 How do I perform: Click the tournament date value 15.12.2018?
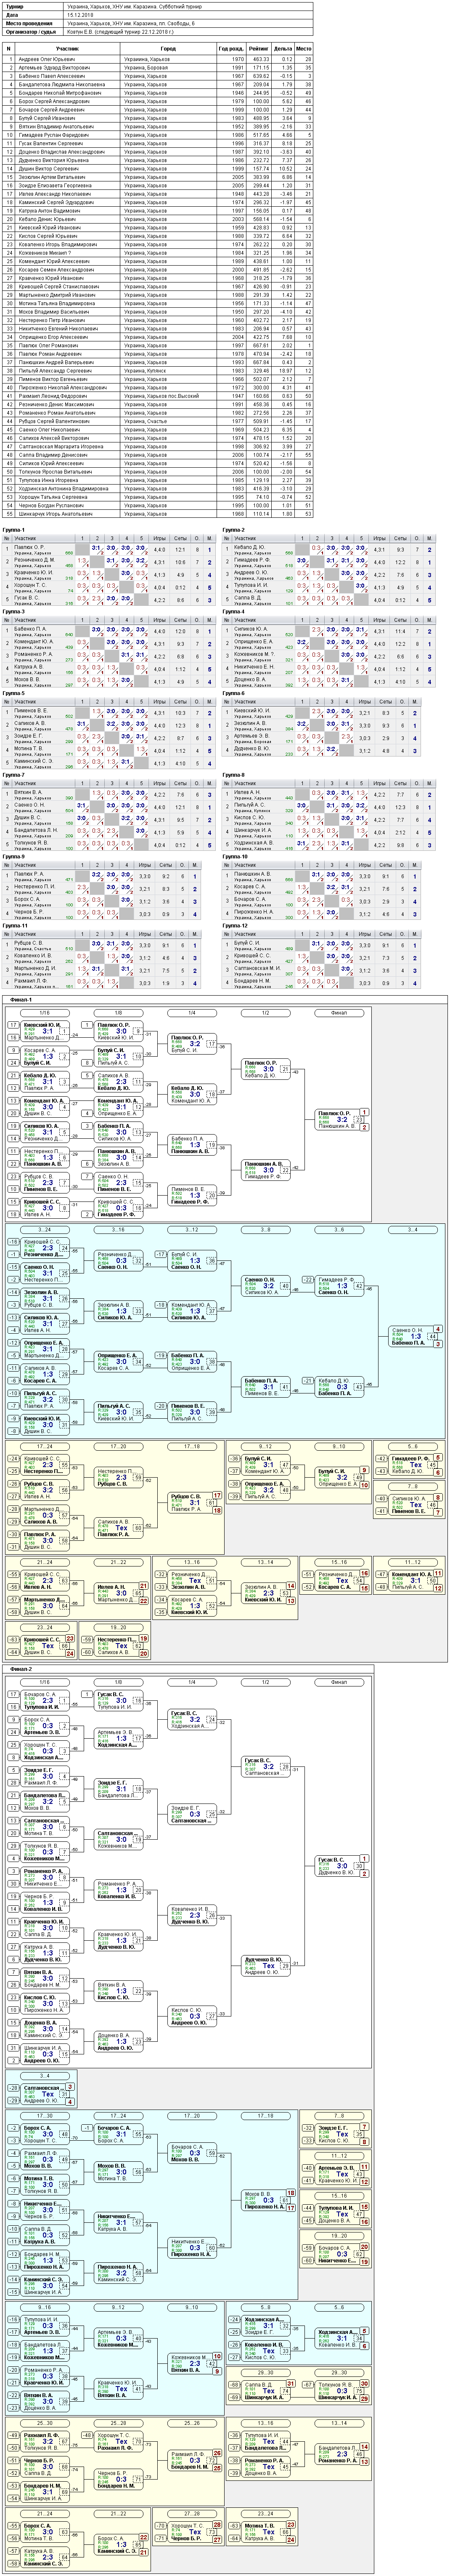coord(79,15)
